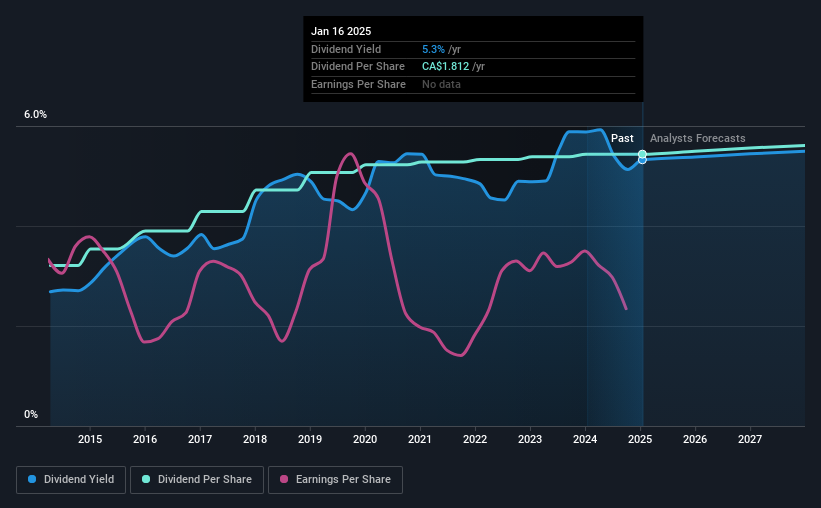Image resolution: width=821 pixels, height=508 pixels.
Task: Click the Past label on chart
Action: [622, 138]
